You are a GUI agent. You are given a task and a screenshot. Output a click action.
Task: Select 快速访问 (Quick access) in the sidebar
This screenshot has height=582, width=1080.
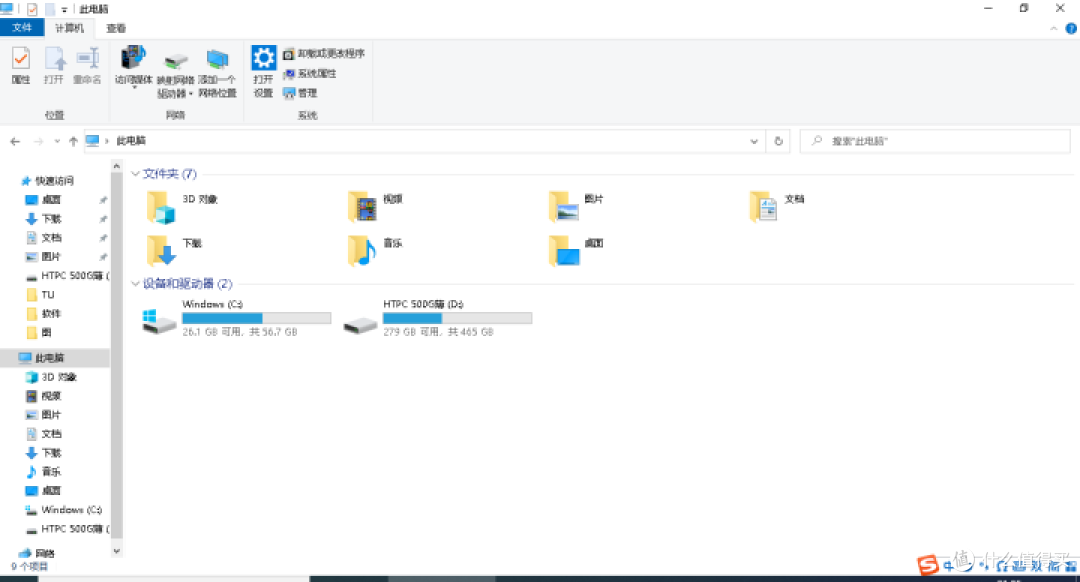point(47,181)
